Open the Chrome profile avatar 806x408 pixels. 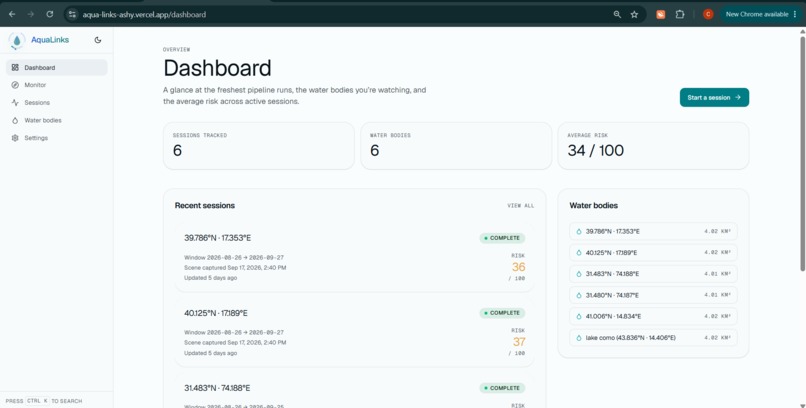click(708, 14)
